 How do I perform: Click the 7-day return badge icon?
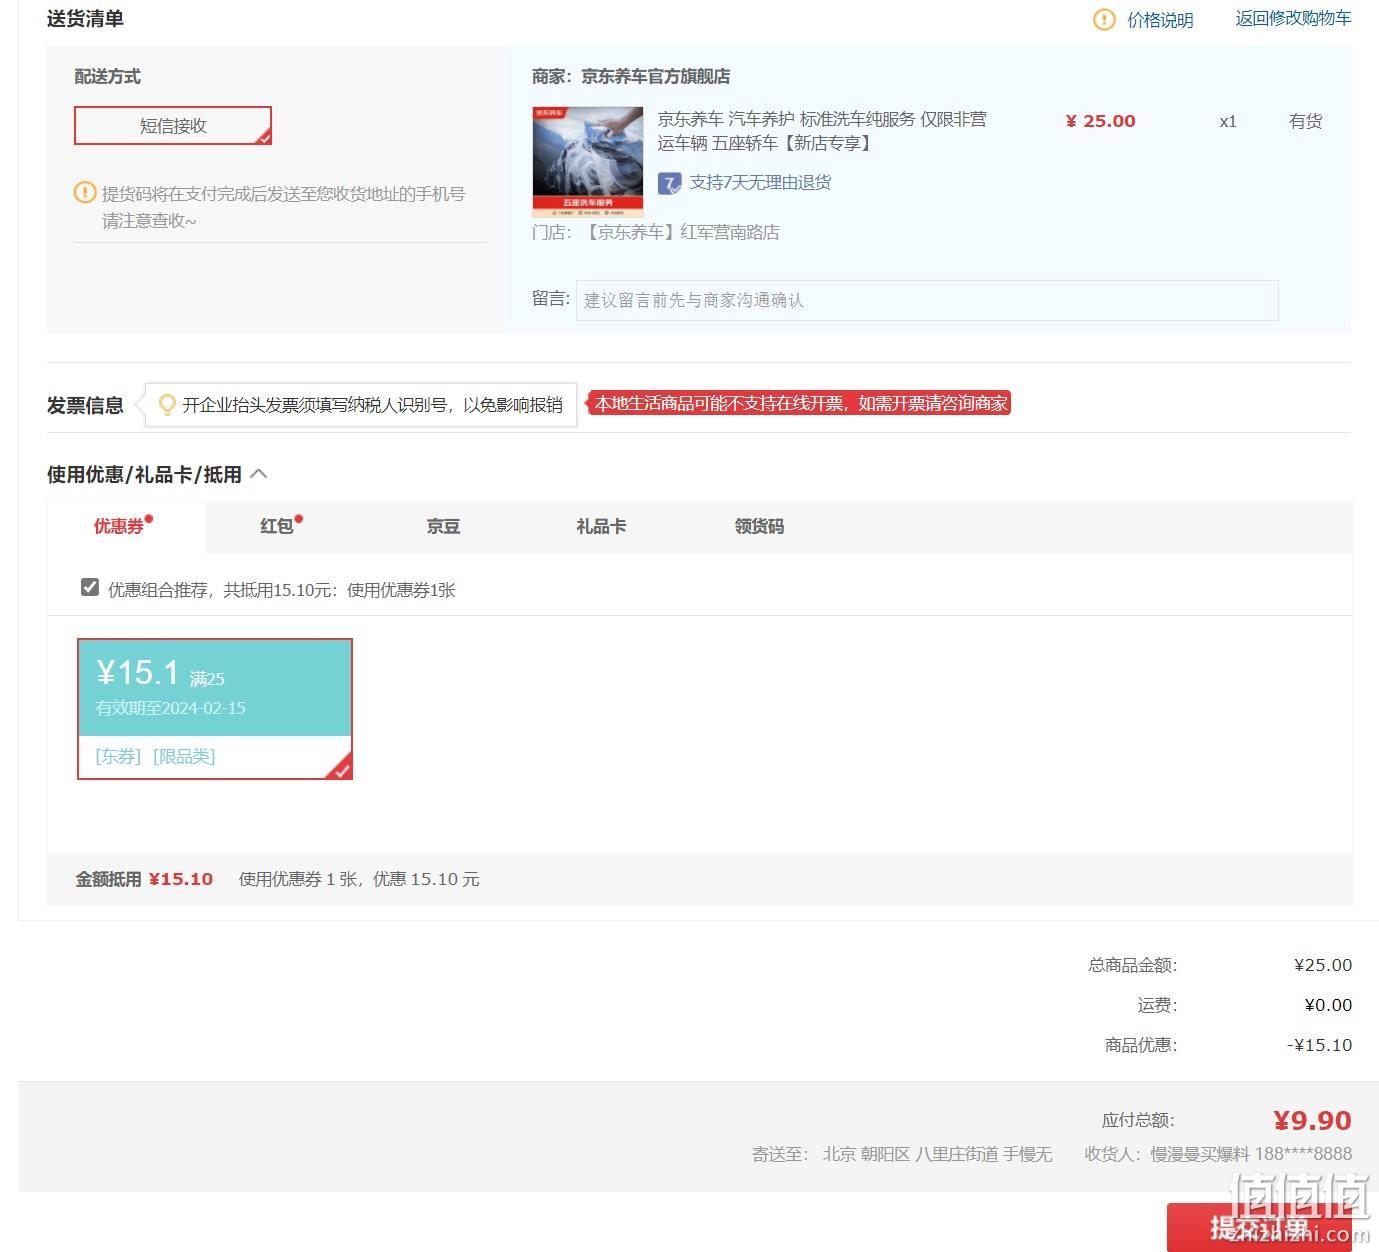click(x=669, y=183)
